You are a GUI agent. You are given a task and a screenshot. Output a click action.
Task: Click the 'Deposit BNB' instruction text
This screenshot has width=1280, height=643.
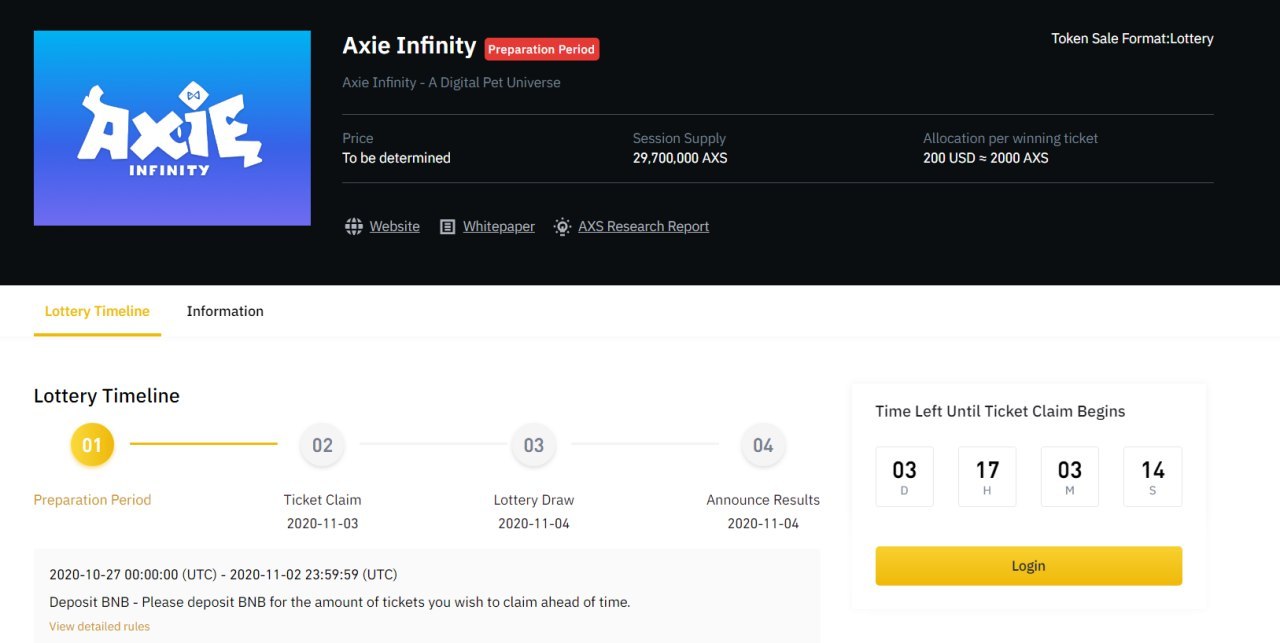click(340, 602)
